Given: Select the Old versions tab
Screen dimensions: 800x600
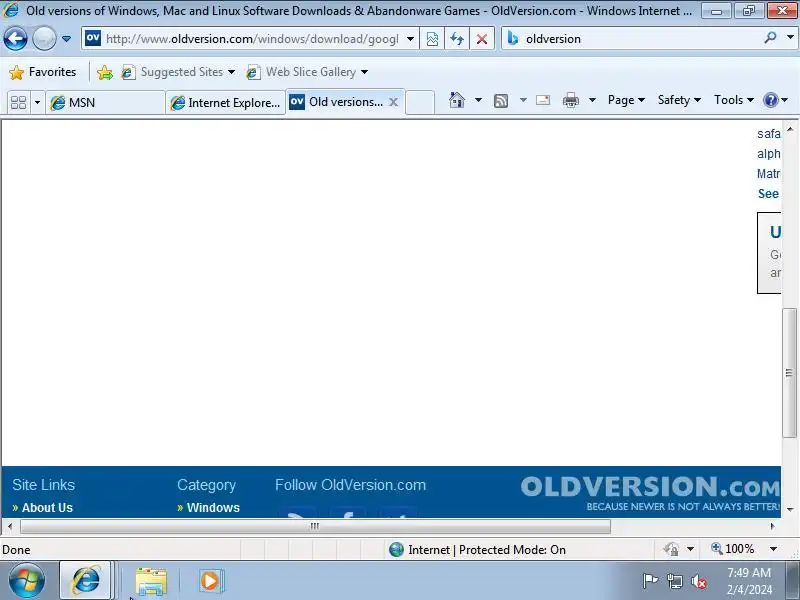Looking at the screenshot, I should tap(339, 102).
